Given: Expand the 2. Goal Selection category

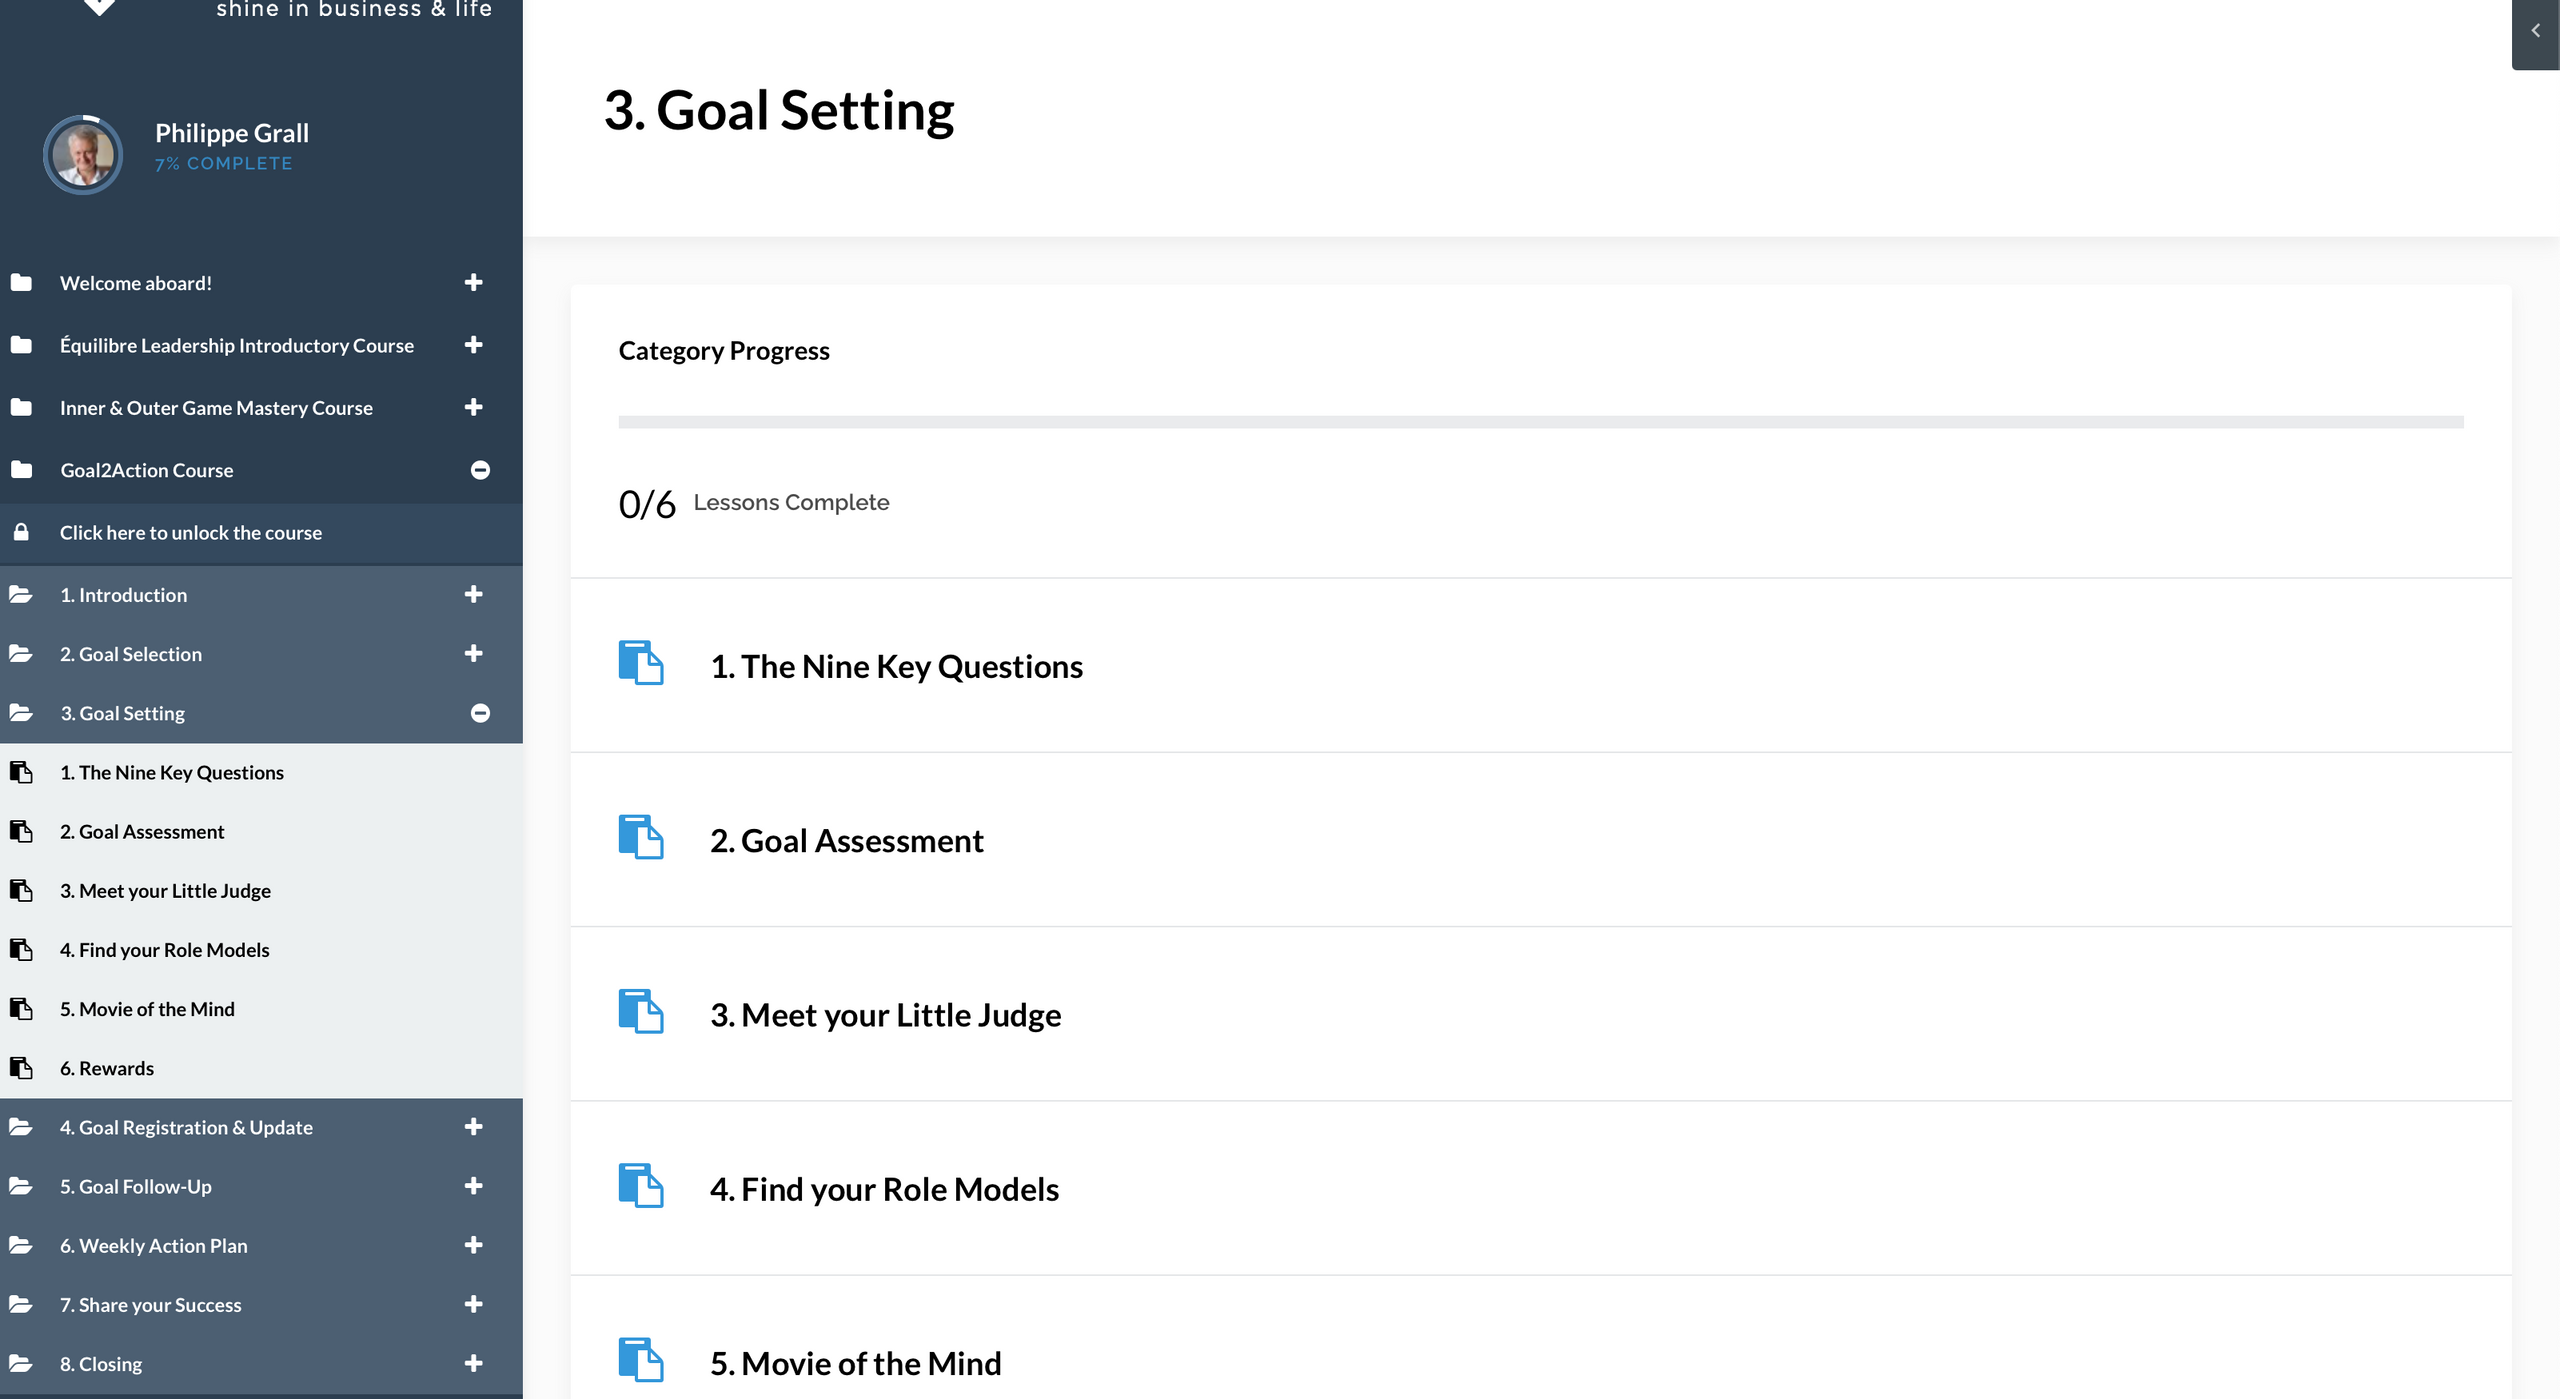Looking at the screenshot, I should 474,653.
